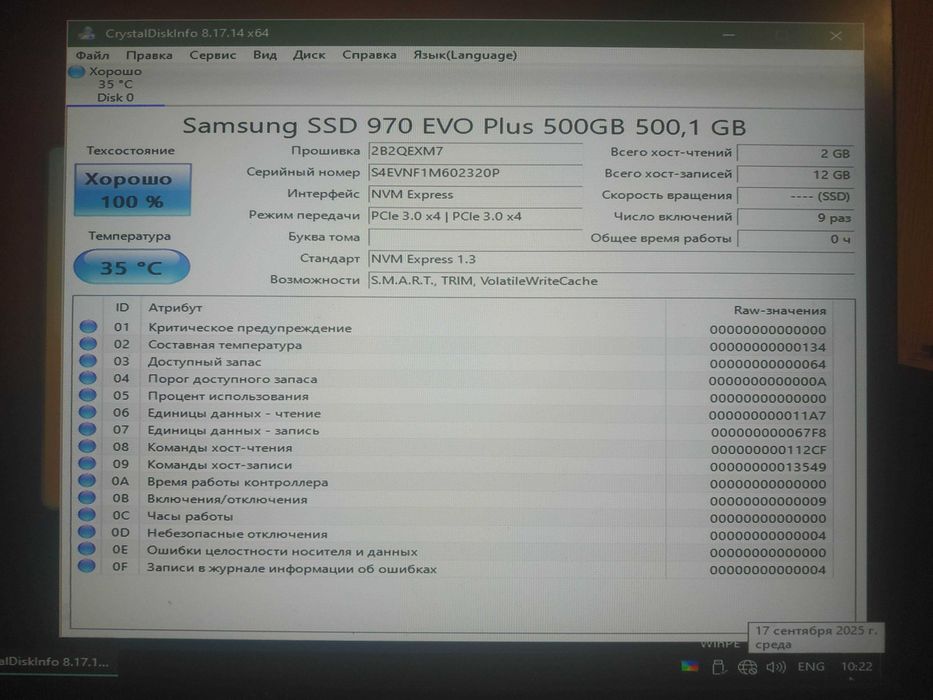Select the Критическое предупреждение row text

pyautogui.click(x=250, y=328)
